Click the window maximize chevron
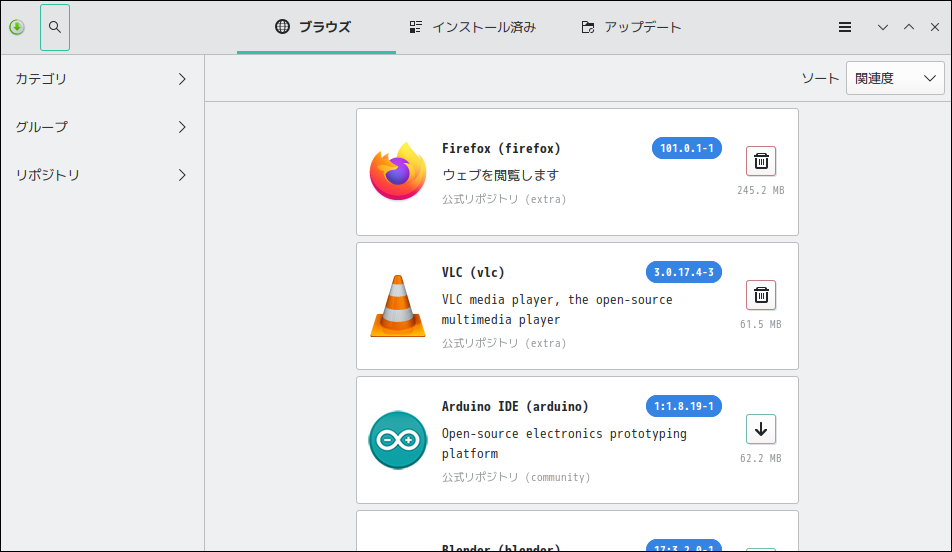 point(909,27)
